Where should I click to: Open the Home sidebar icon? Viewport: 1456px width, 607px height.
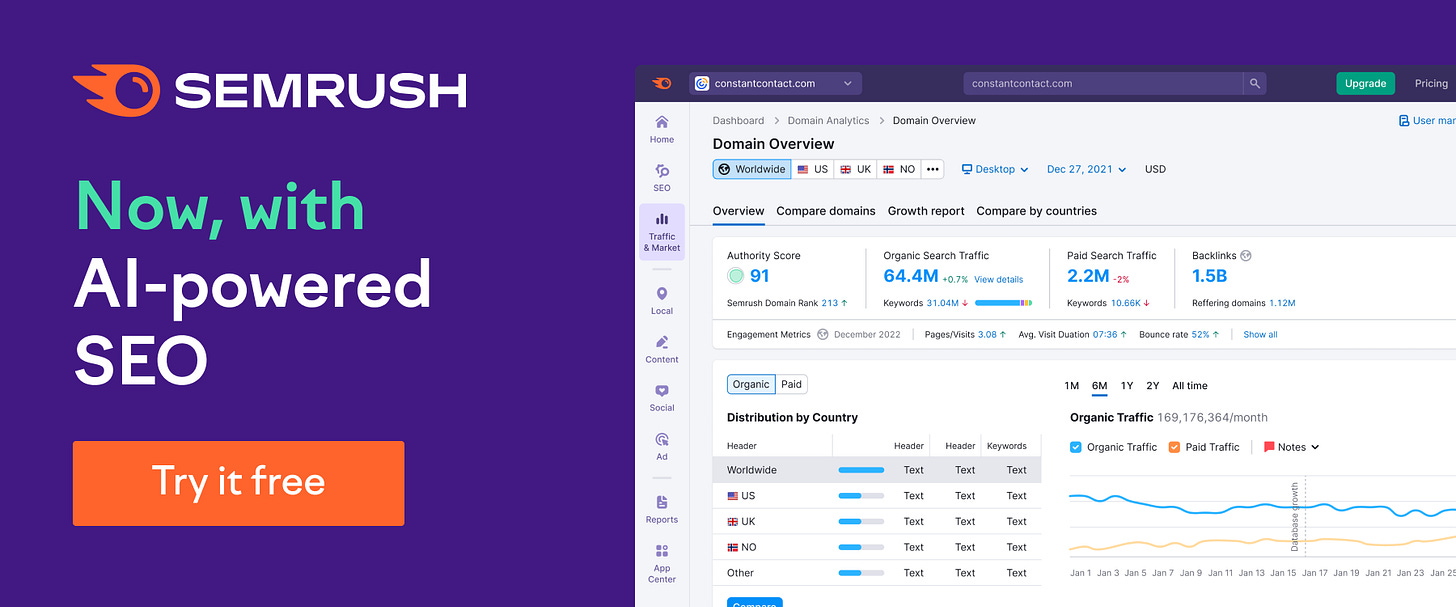tap(662, 129)
